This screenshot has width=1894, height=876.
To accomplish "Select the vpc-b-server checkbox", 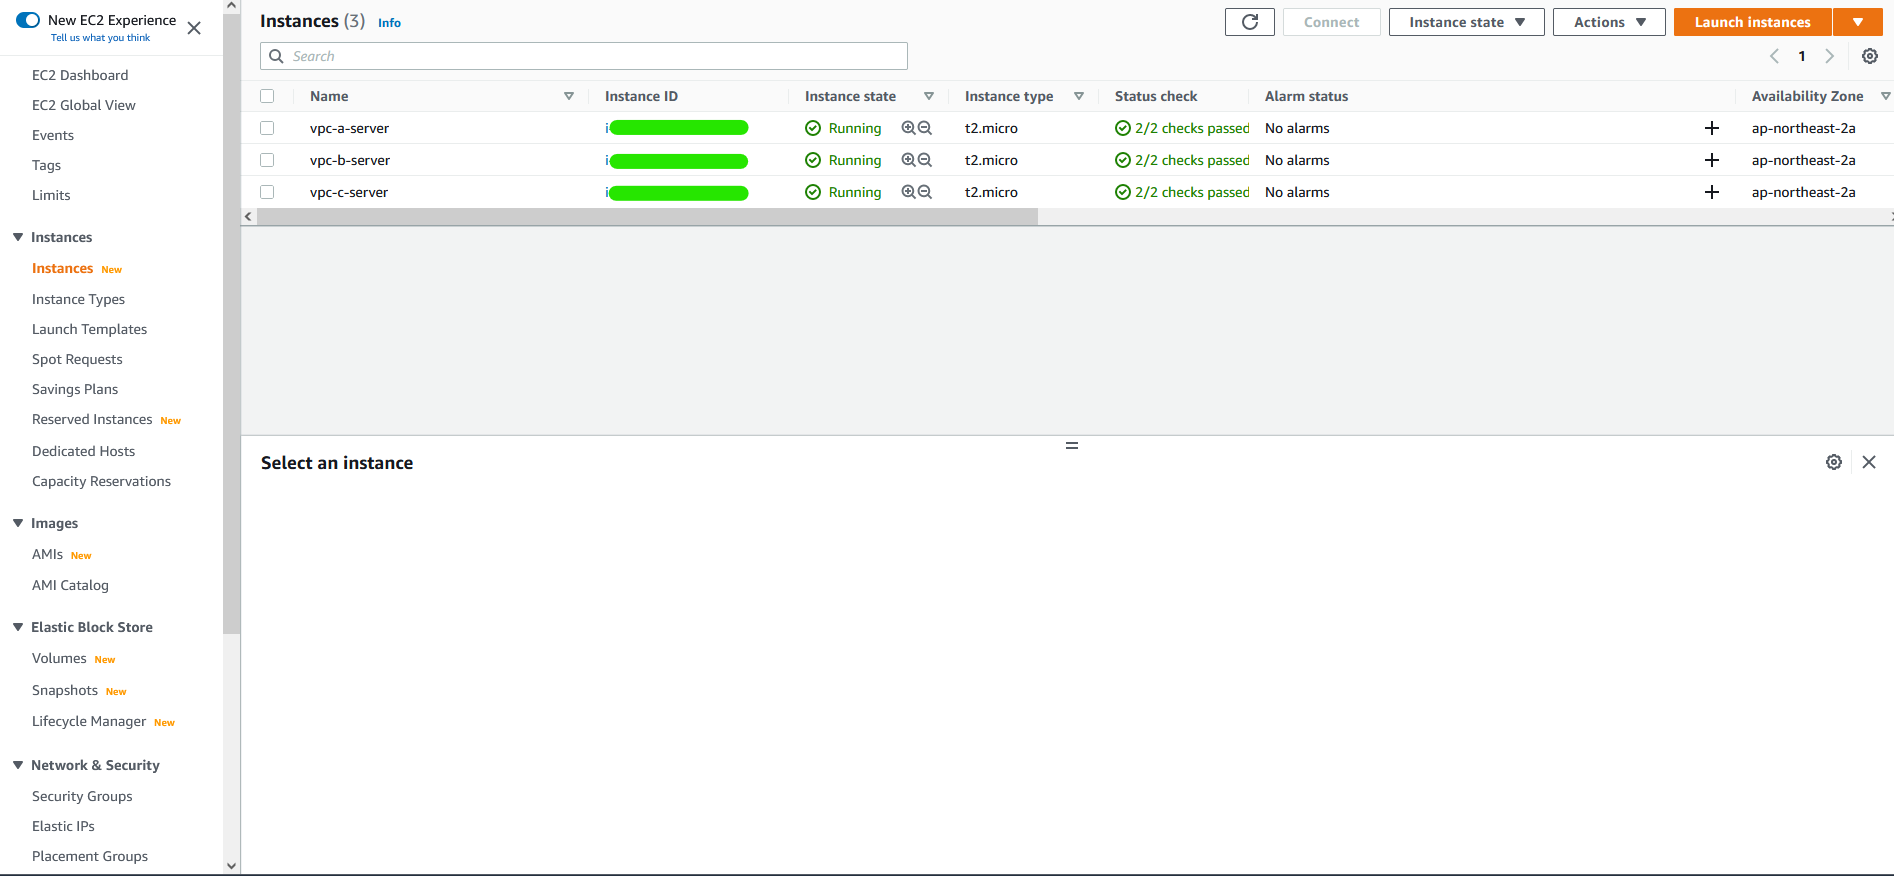I will click(267, 160).
